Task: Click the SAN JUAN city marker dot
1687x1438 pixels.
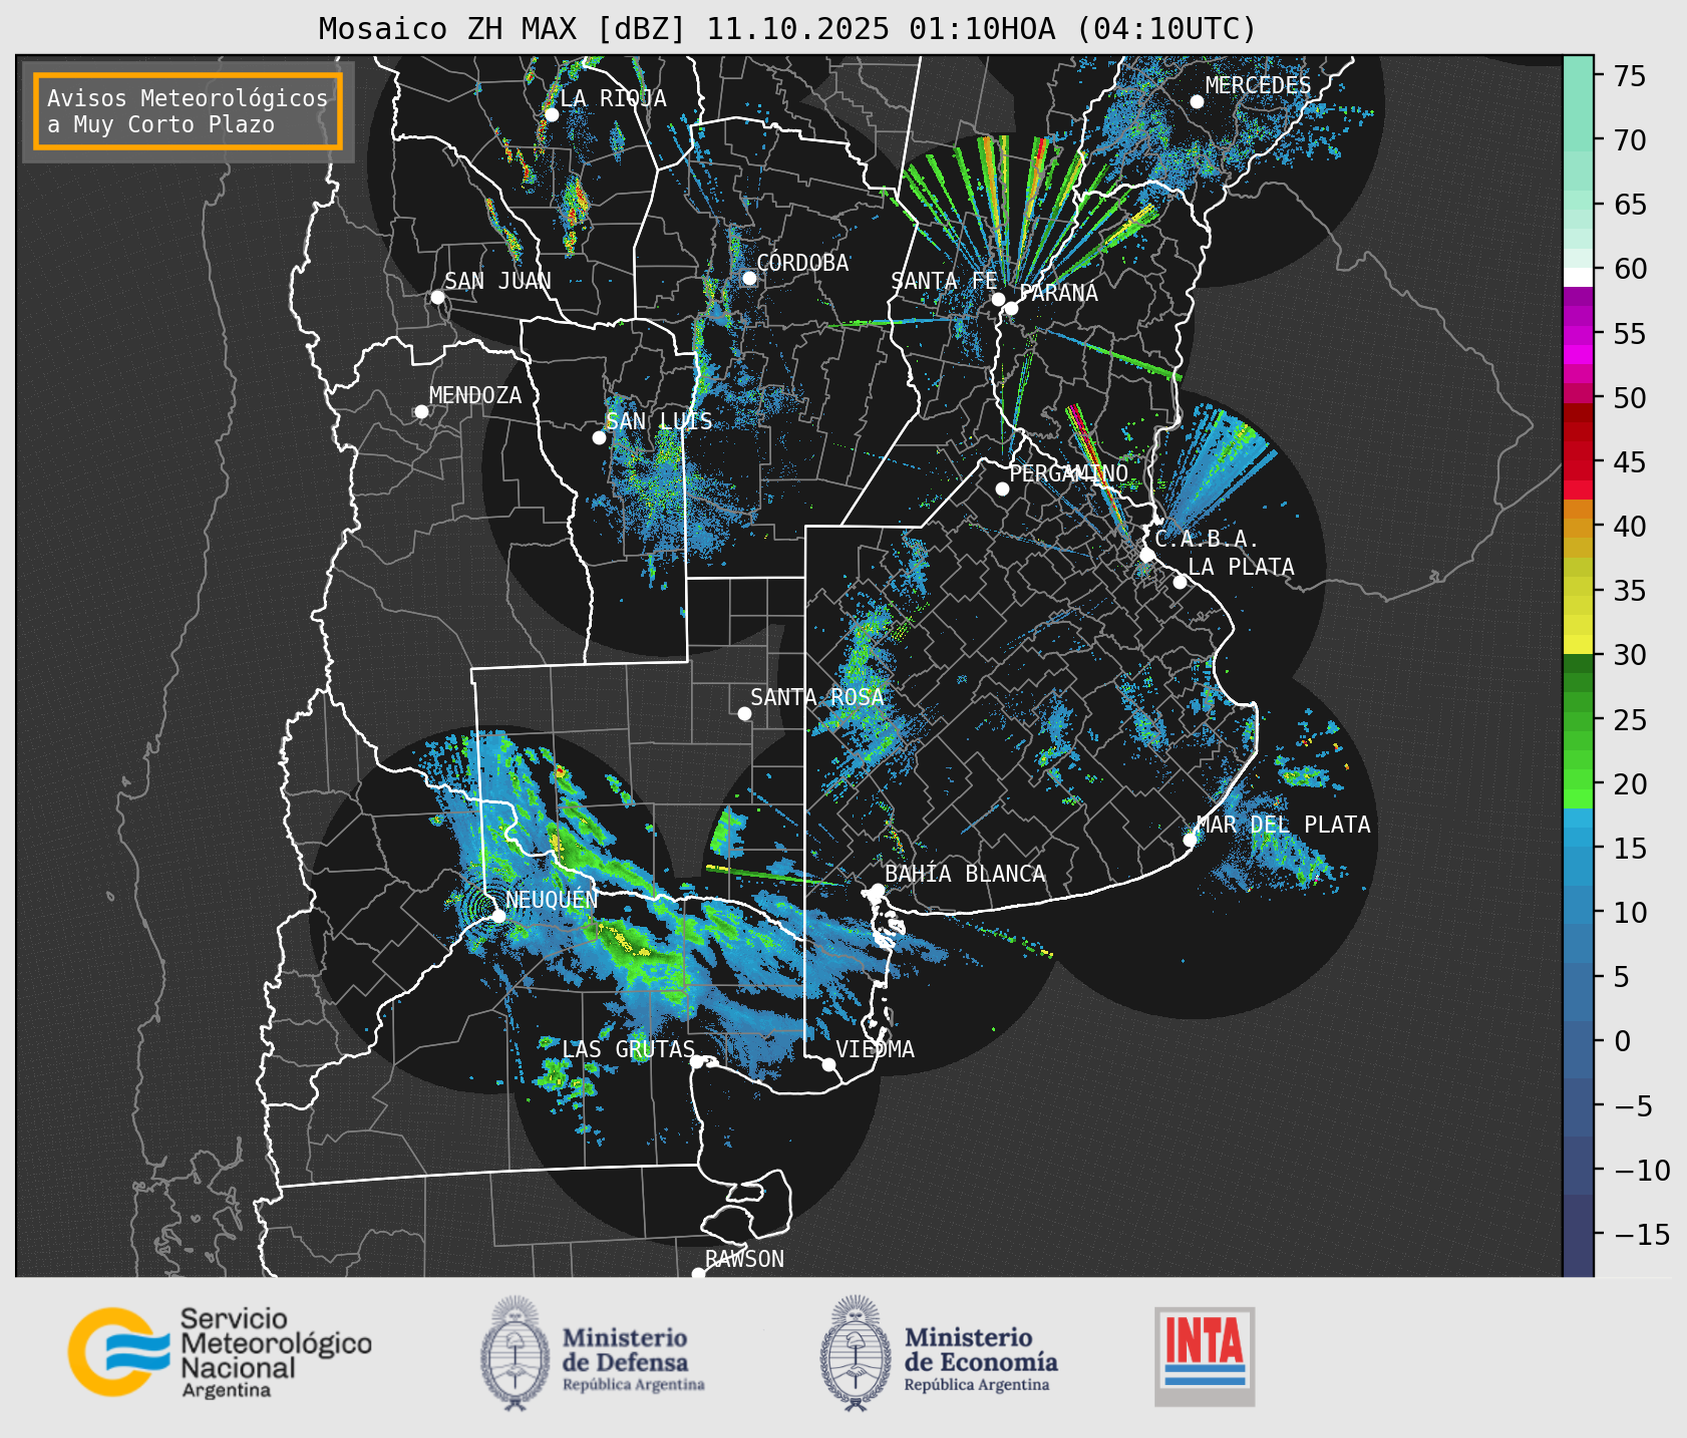Action: [x=437, y=297]
